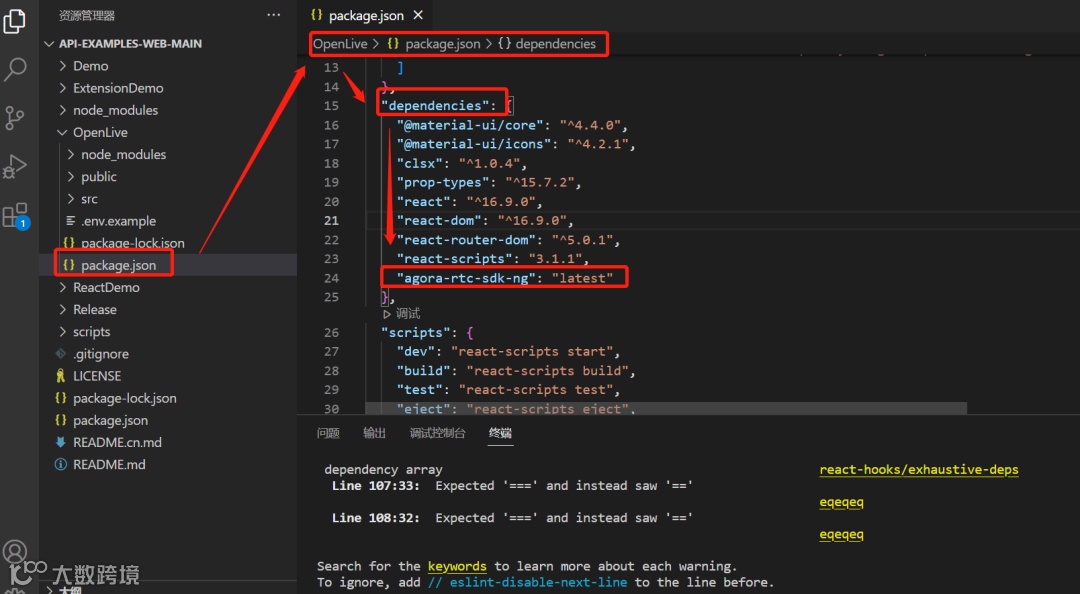Click the "react-router-dom" dependency line
The width and height of the screenshot is (1080, 594).
508,240
